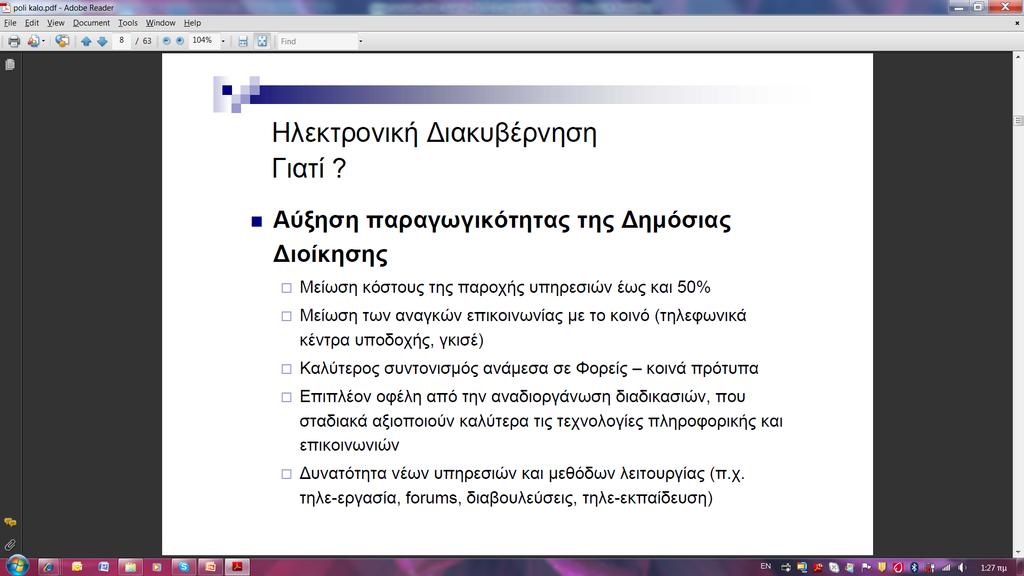
Task: Close the document with the small x
Action: click(x=1017, y=23)
